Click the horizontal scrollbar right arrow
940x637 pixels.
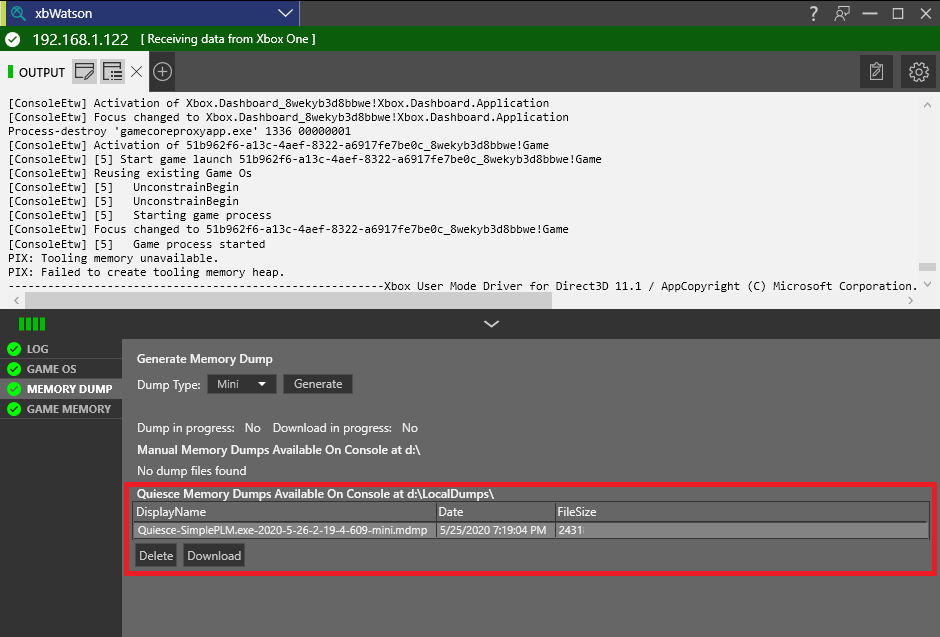911,300
